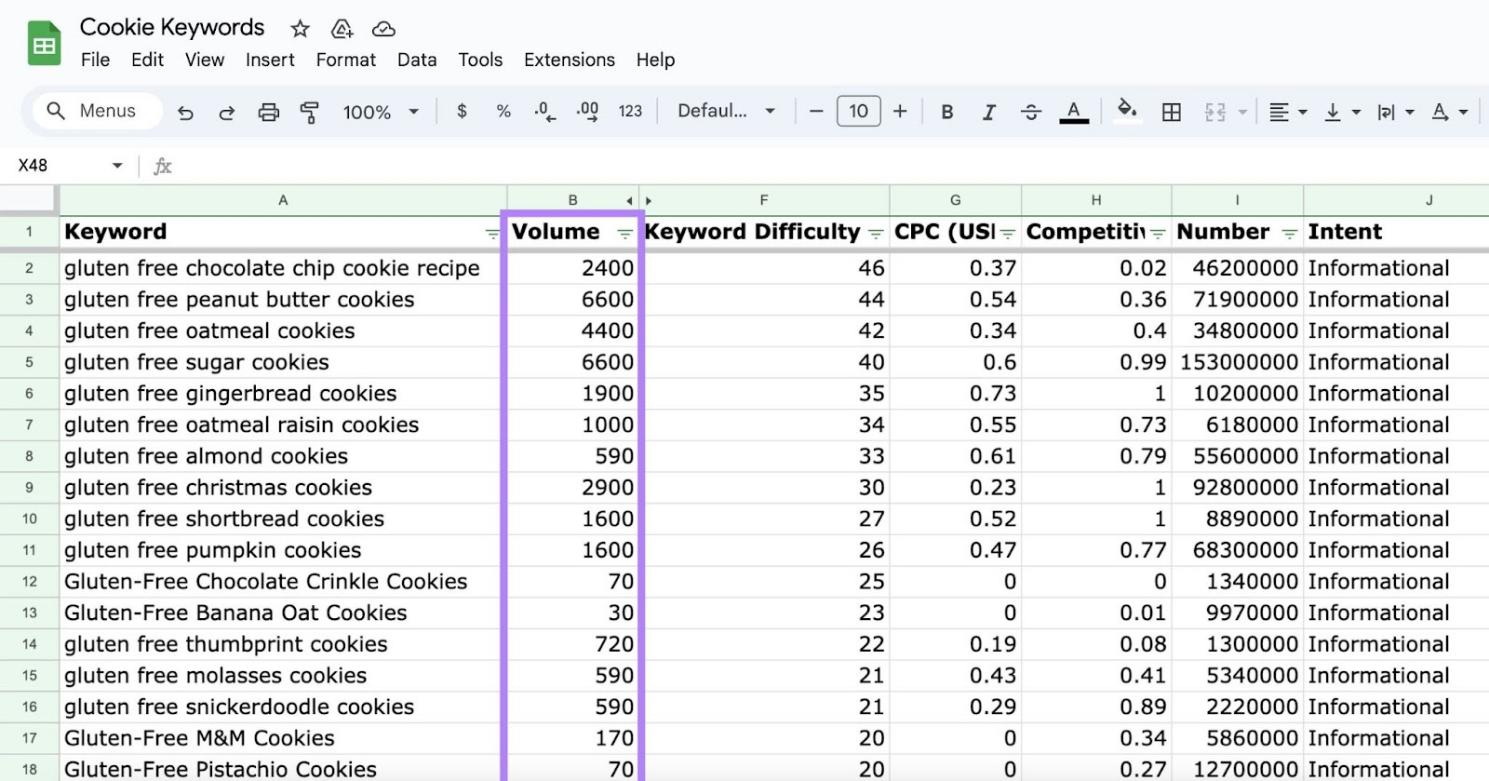
Task: Select the paint format roller icon
Action: pyautogui.click(x=310, y=112)
